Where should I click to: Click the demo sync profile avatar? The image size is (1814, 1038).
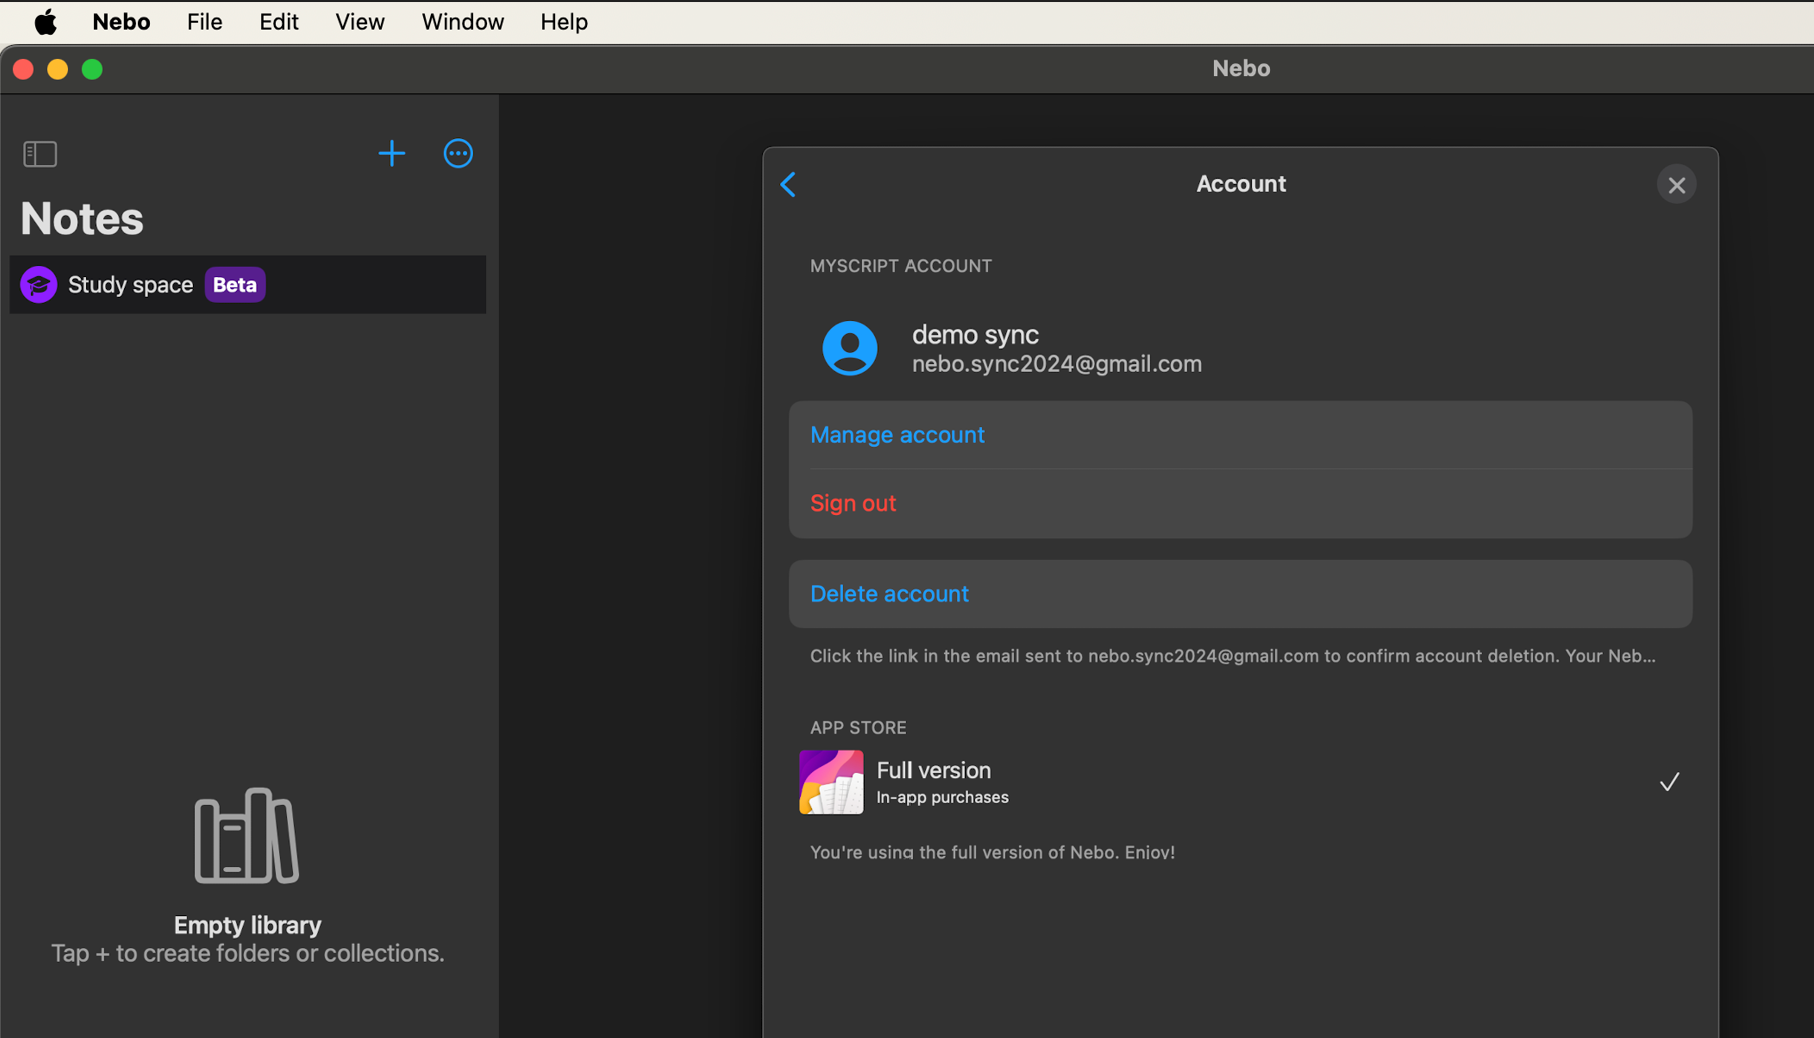point(850,348)
